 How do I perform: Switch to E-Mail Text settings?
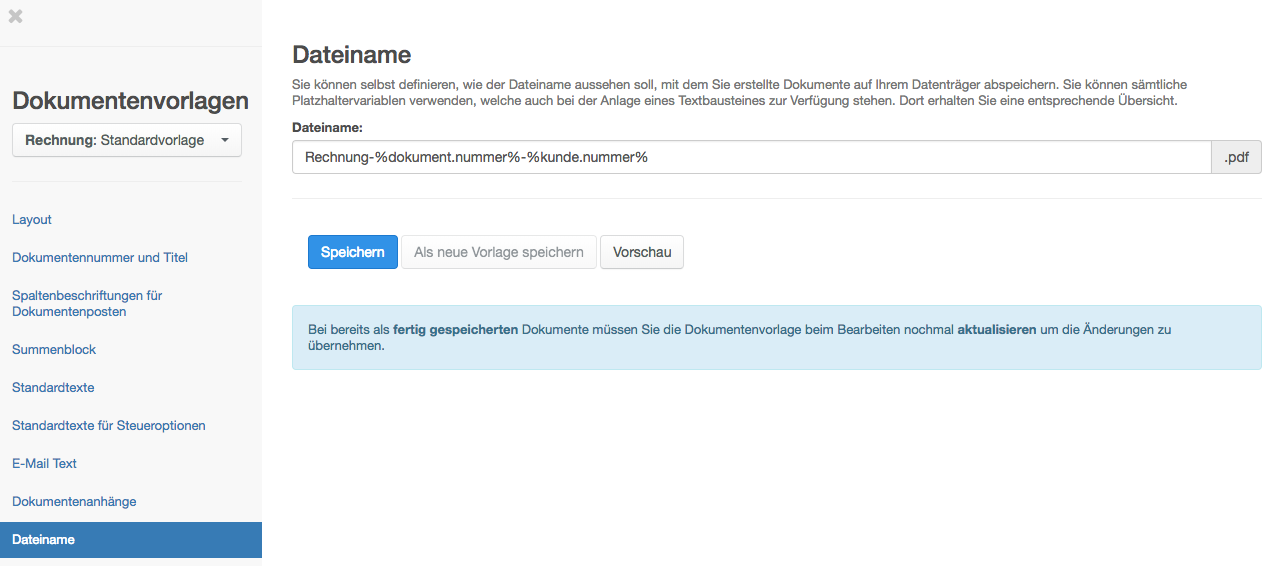click(44, 464)
